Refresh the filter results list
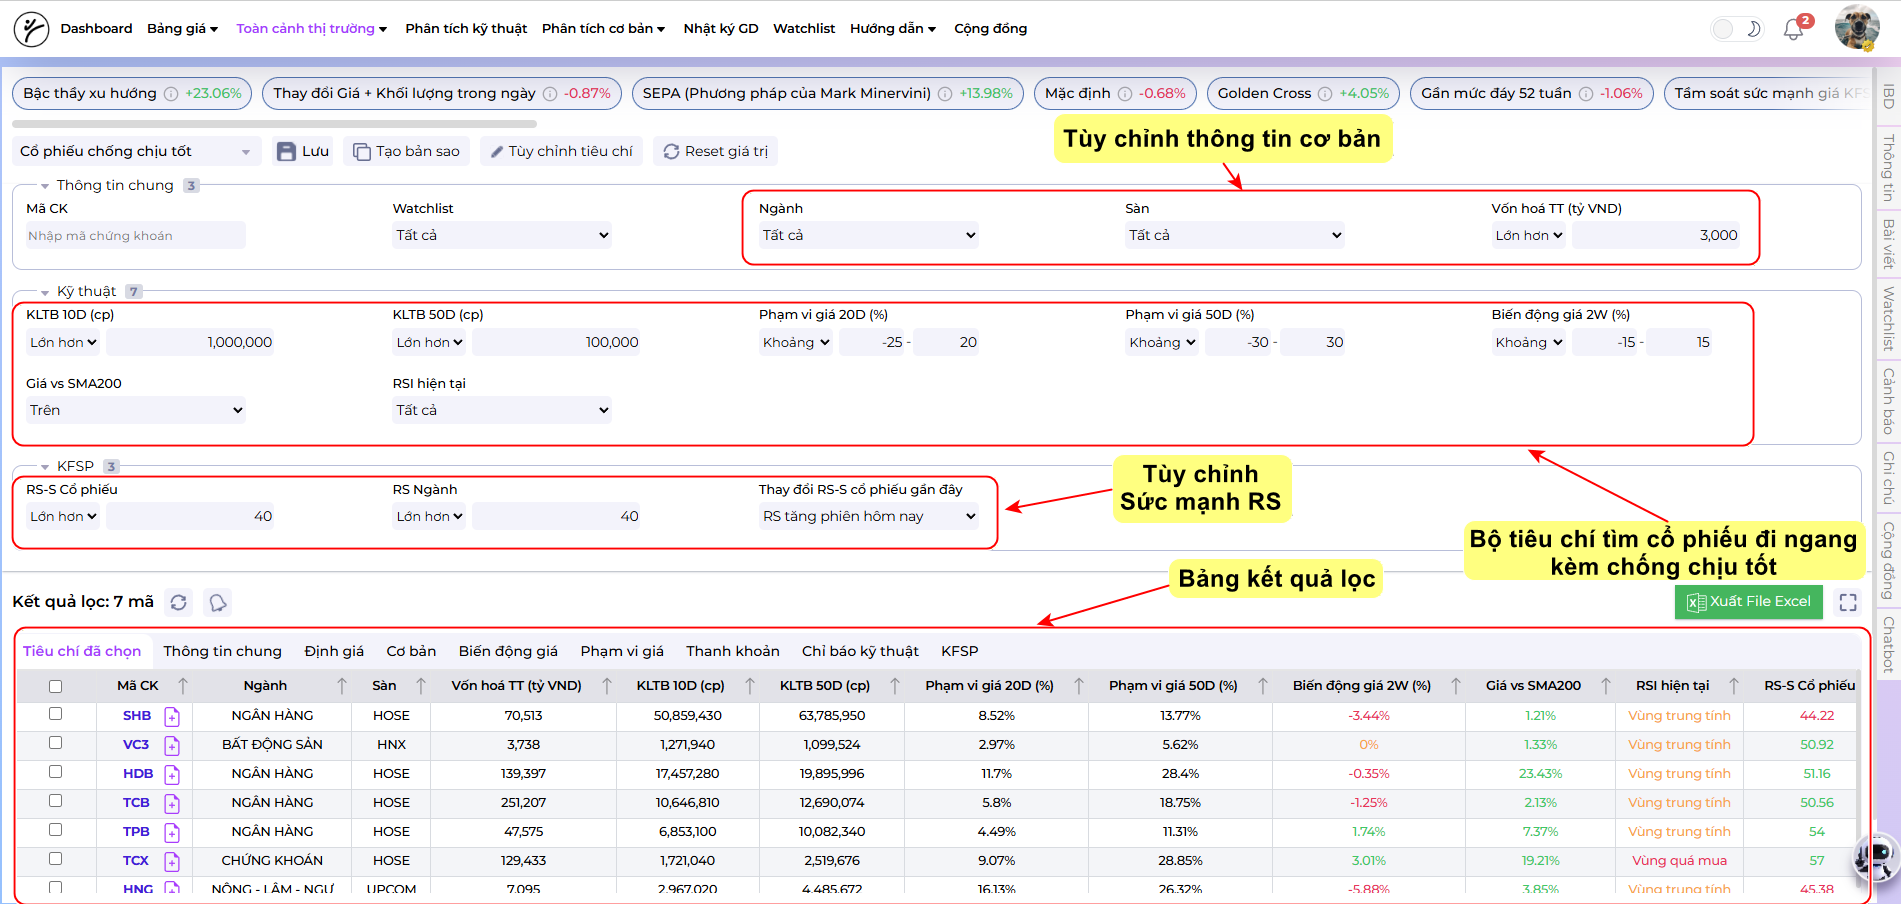The image size is (1901, 904). (x=178, y=602)
